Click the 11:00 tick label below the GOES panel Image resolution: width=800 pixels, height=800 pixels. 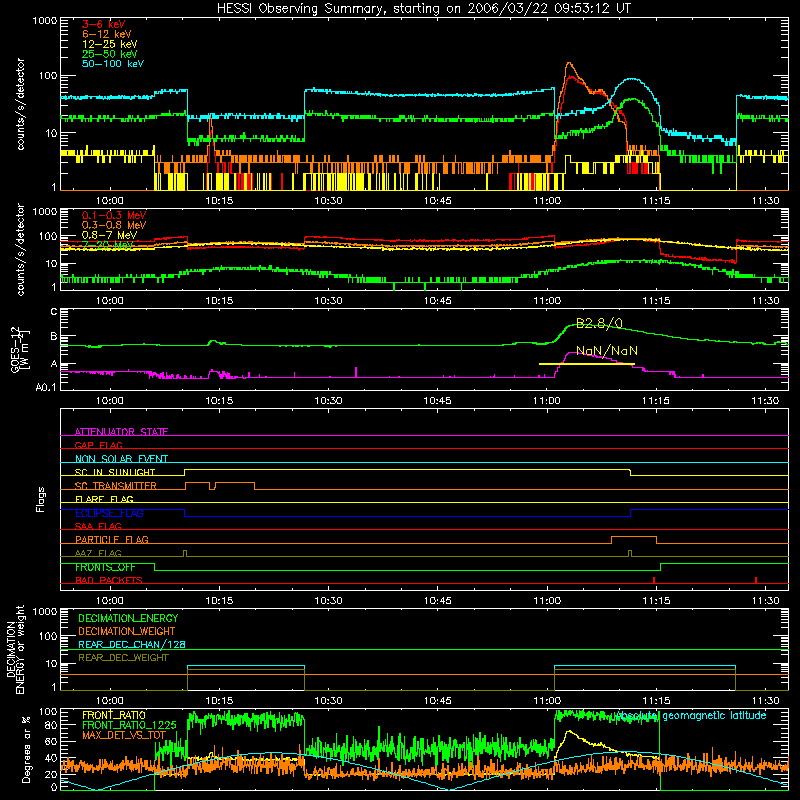pyautogui.click(x=546, y=401)
